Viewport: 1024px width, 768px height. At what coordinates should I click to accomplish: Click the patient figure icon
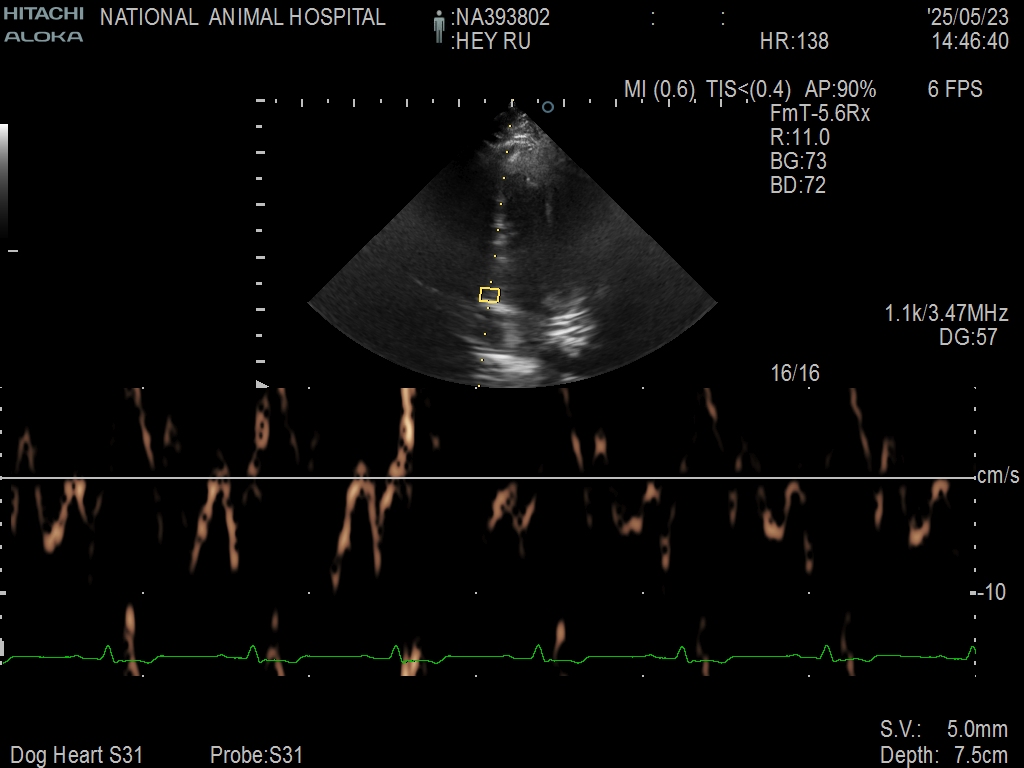438,28
